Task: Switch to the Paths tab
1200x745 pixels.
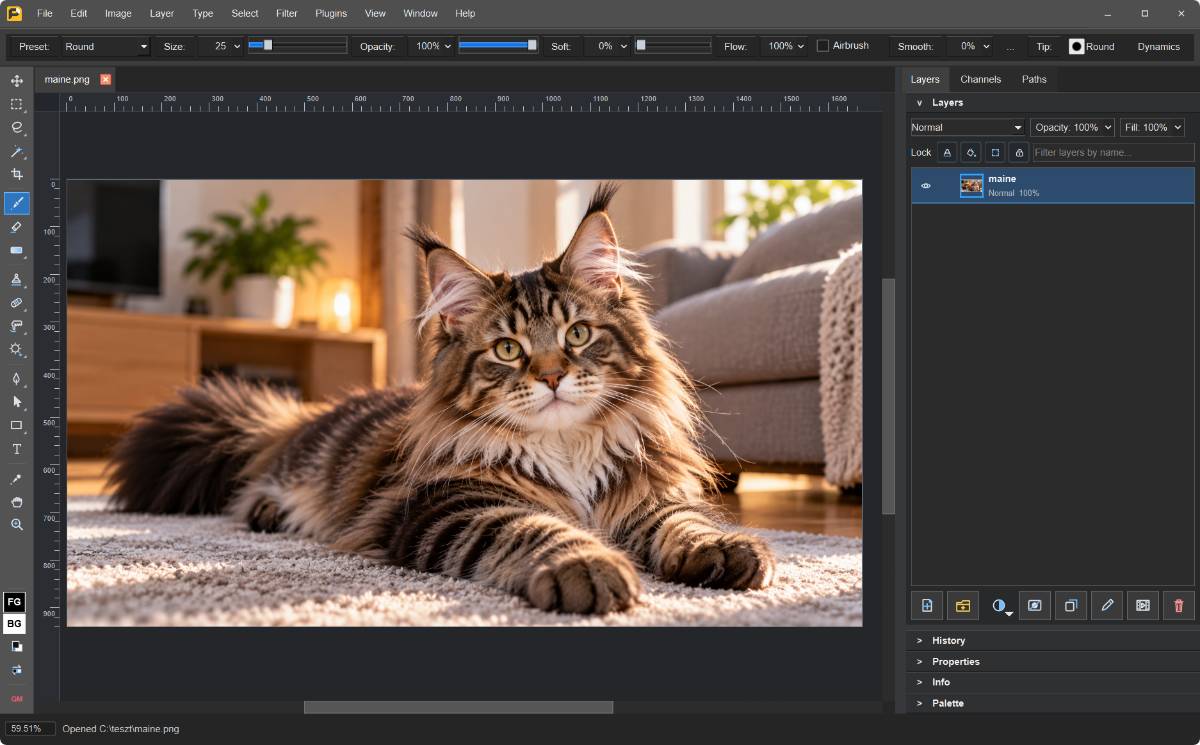Action: (x=1034, y=79)
